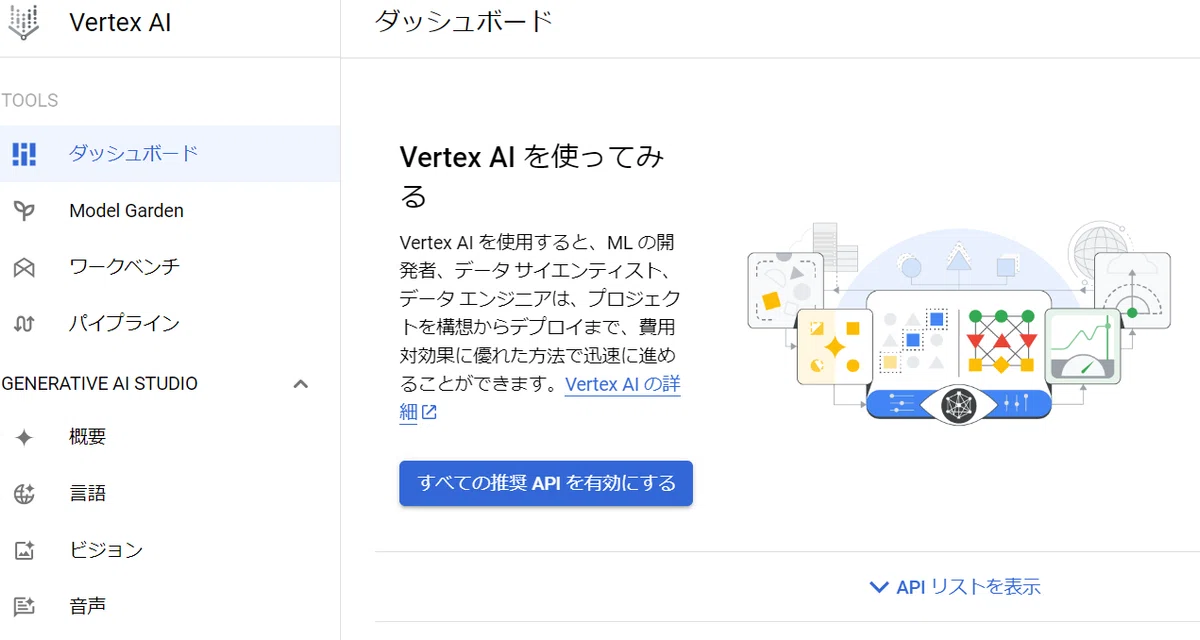Click the パイプライン sidebar icon
The image size is (1200, 640).
tap(24, 324)
